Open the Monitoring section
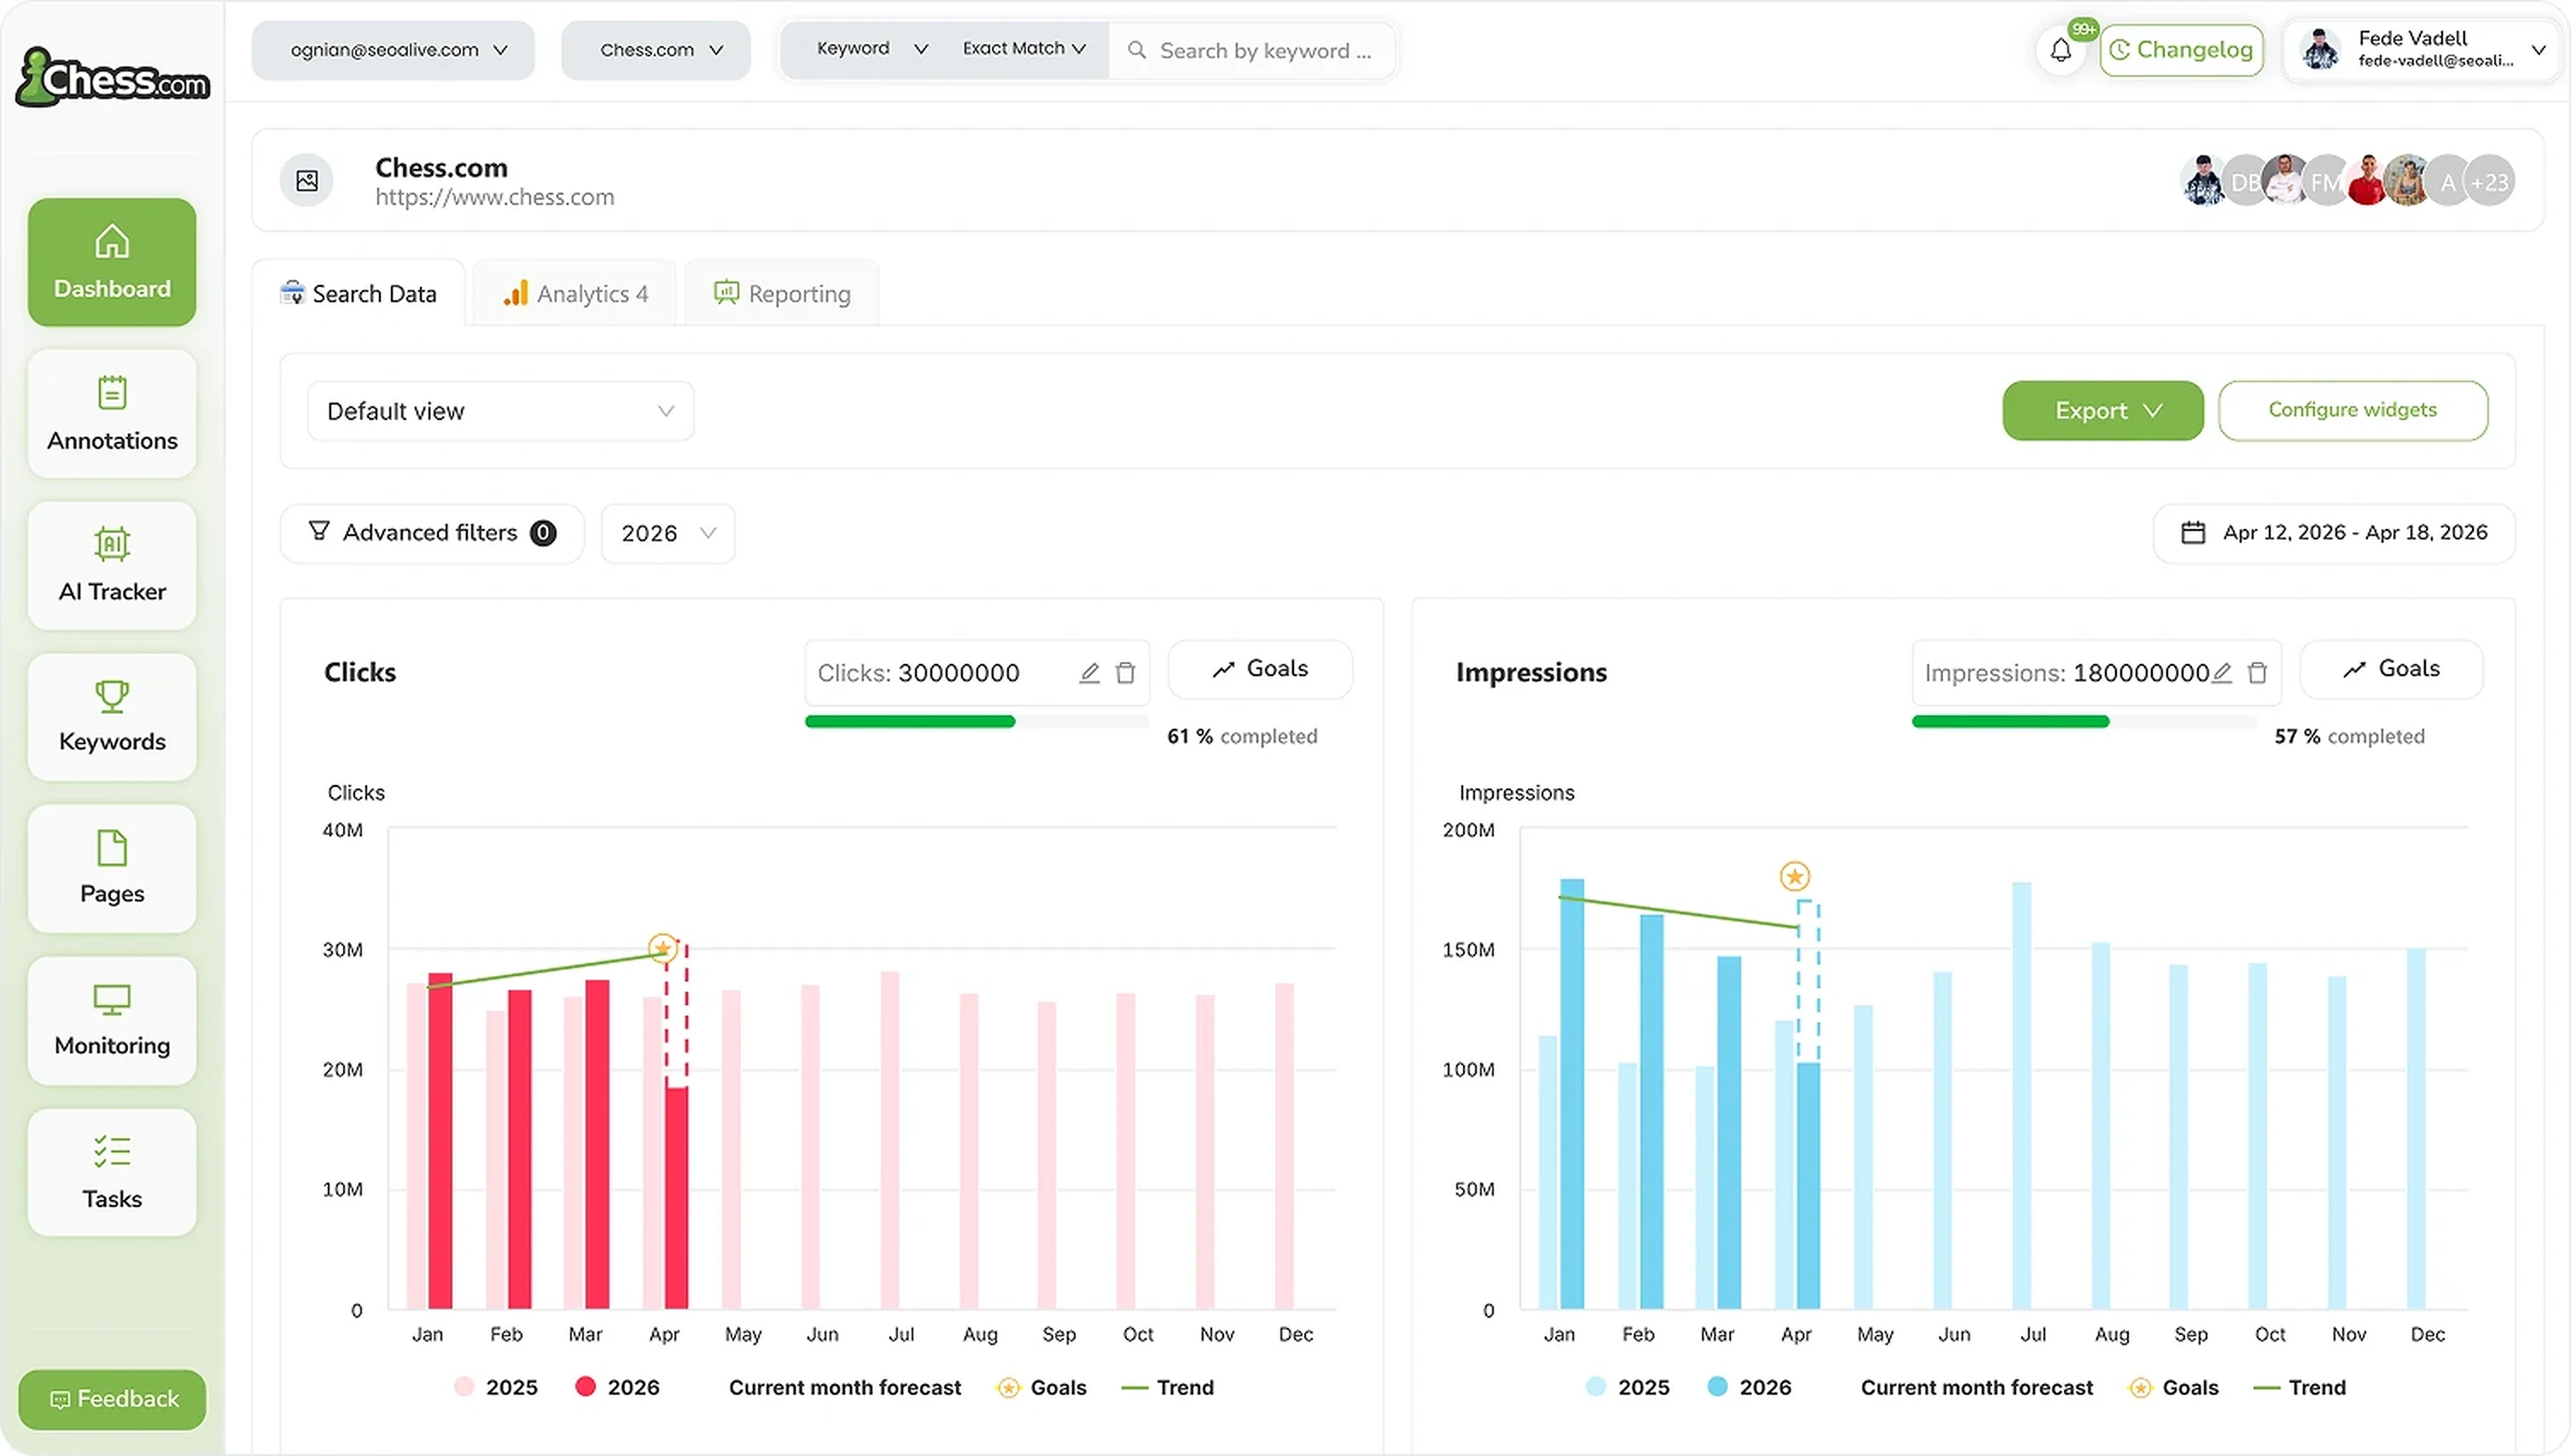The height and width of the screenshot is (1456, 2571). 112,1021
